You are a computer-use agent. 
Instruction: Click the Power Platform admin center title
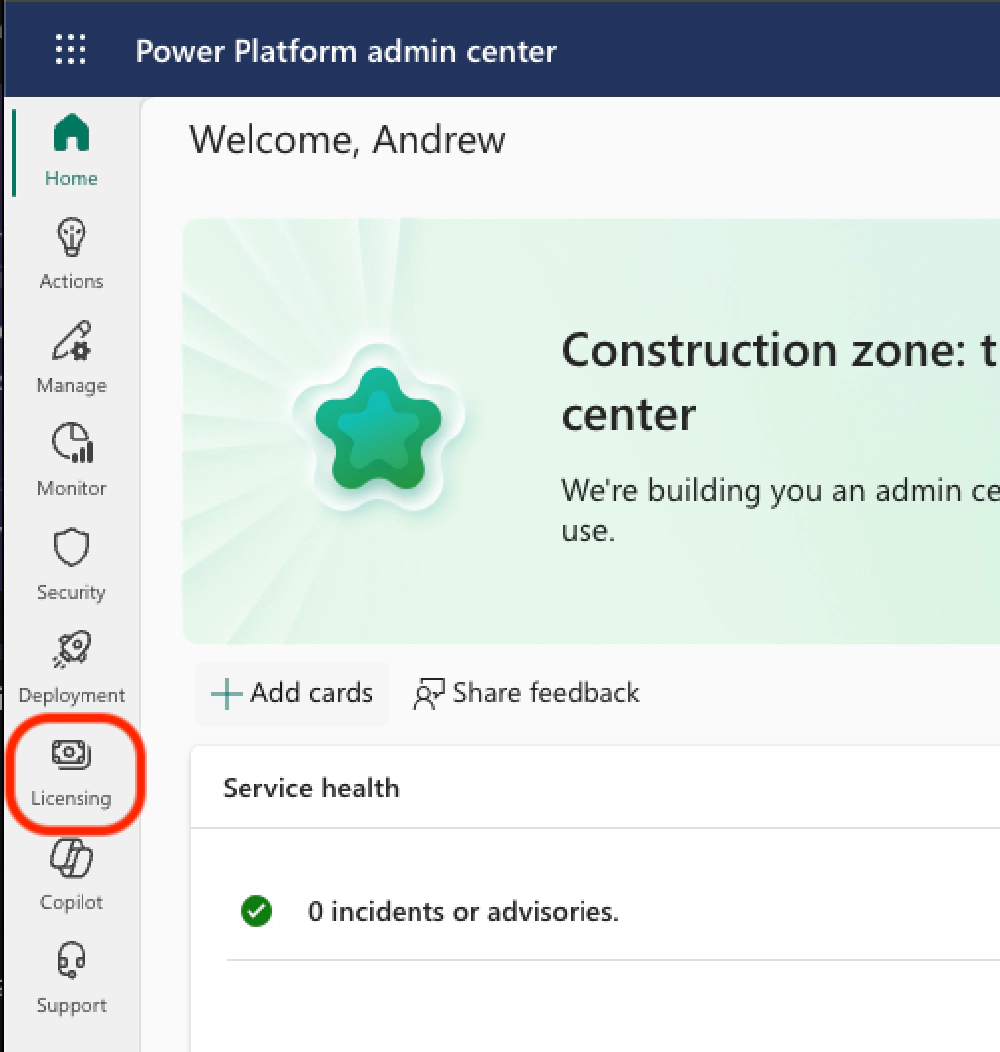click(x=346, y=52)
